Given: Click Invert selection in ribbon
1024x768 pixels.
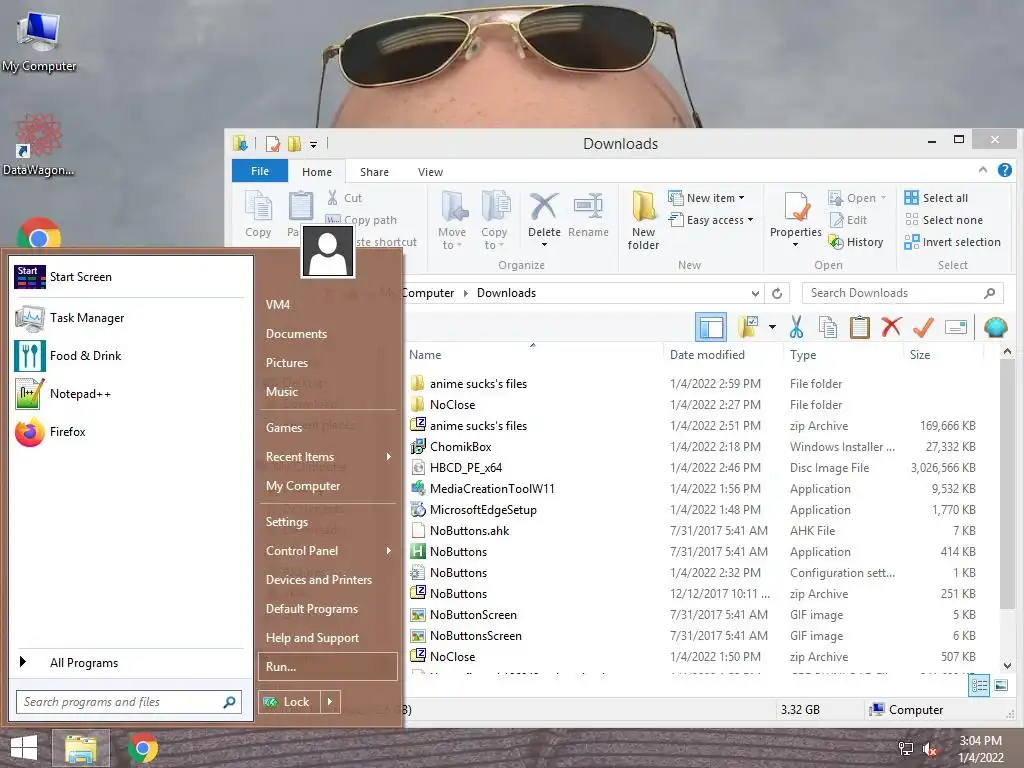Looking at the screenshot, I should click(x=952, y=242).
